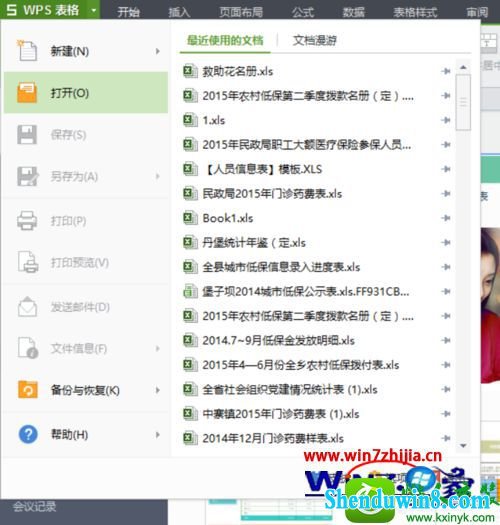
Task: Open recent file 丹堡统计年鉴（定.xls
Action: [x=254, y=242]
